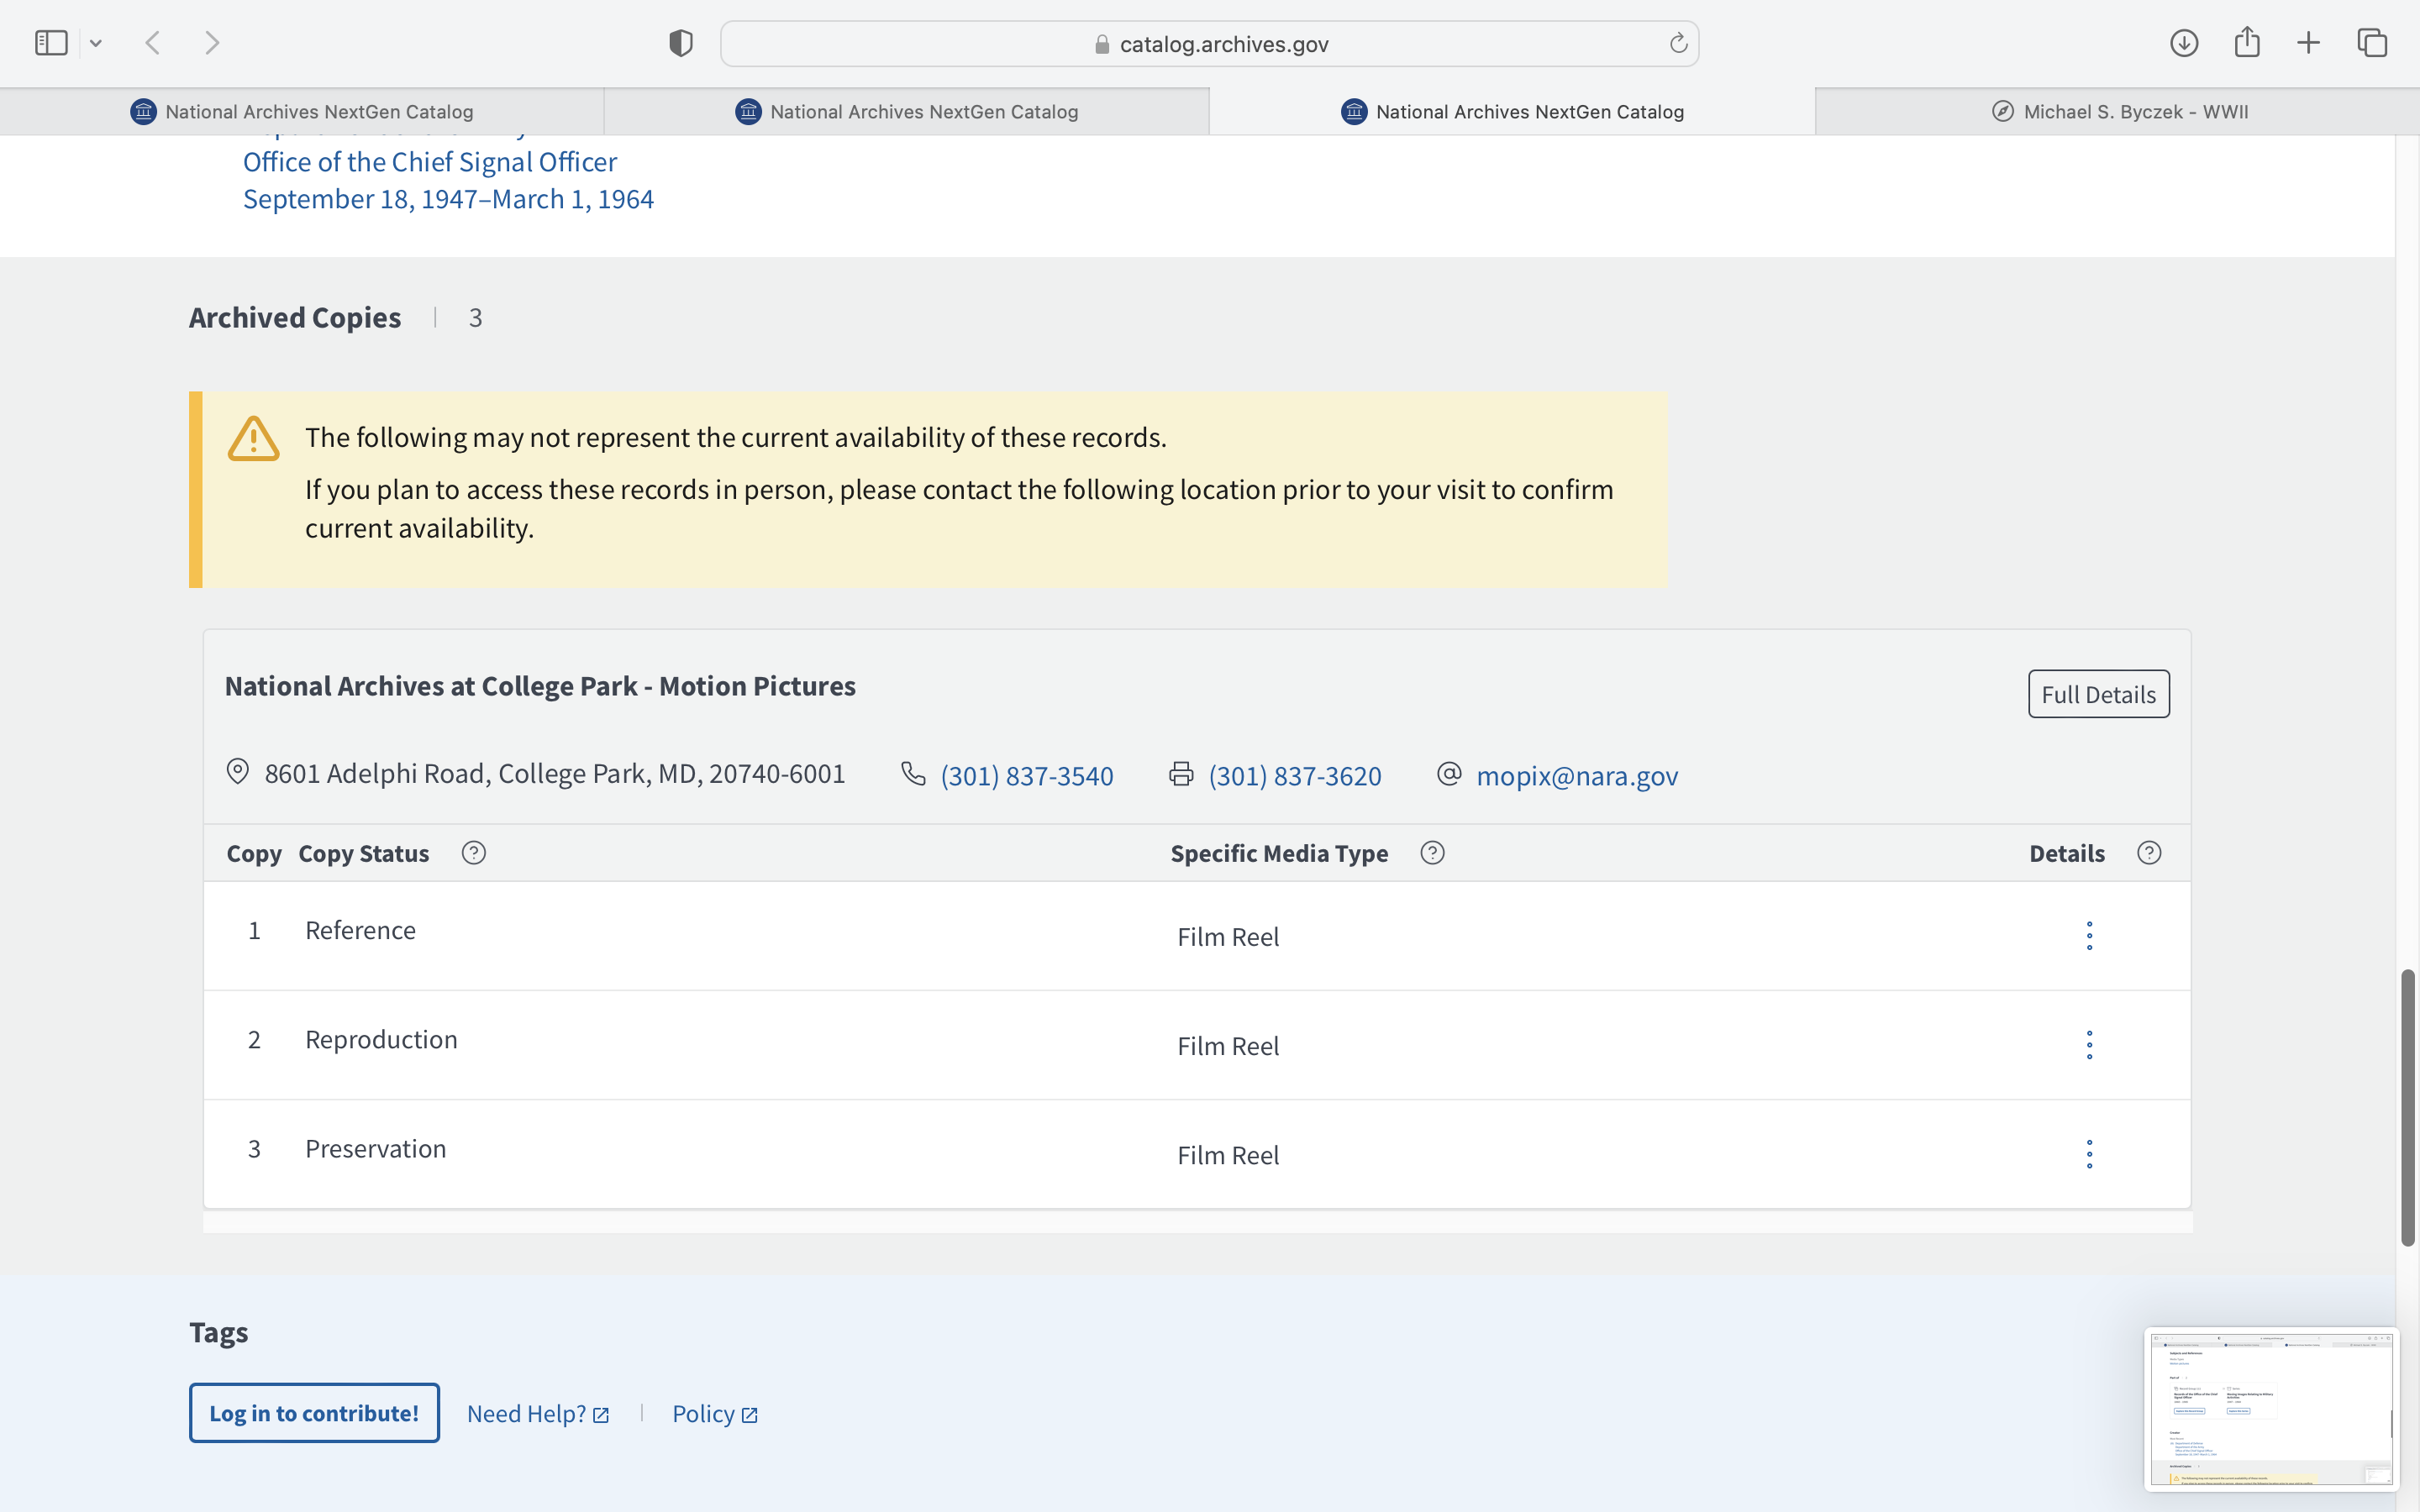Expand details for the Reference copy row

click(x=2089, y=936)
